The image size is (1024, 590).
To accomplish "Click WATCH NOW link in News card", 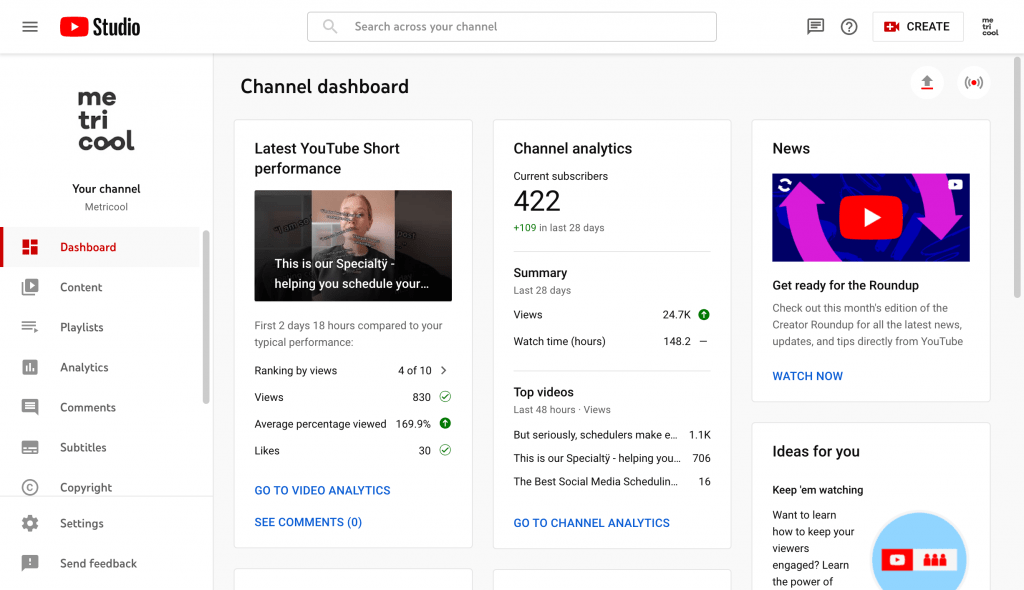I will [808, 376].
